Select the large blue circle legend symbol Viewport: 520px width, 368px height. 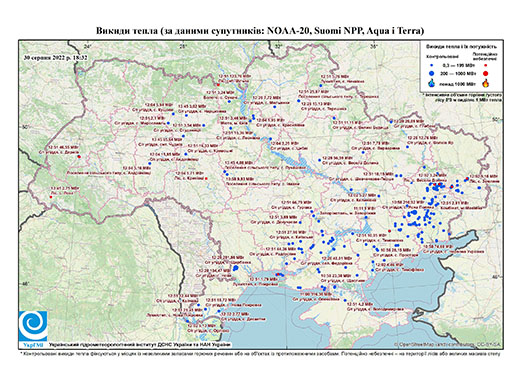(x=432, y=73)
